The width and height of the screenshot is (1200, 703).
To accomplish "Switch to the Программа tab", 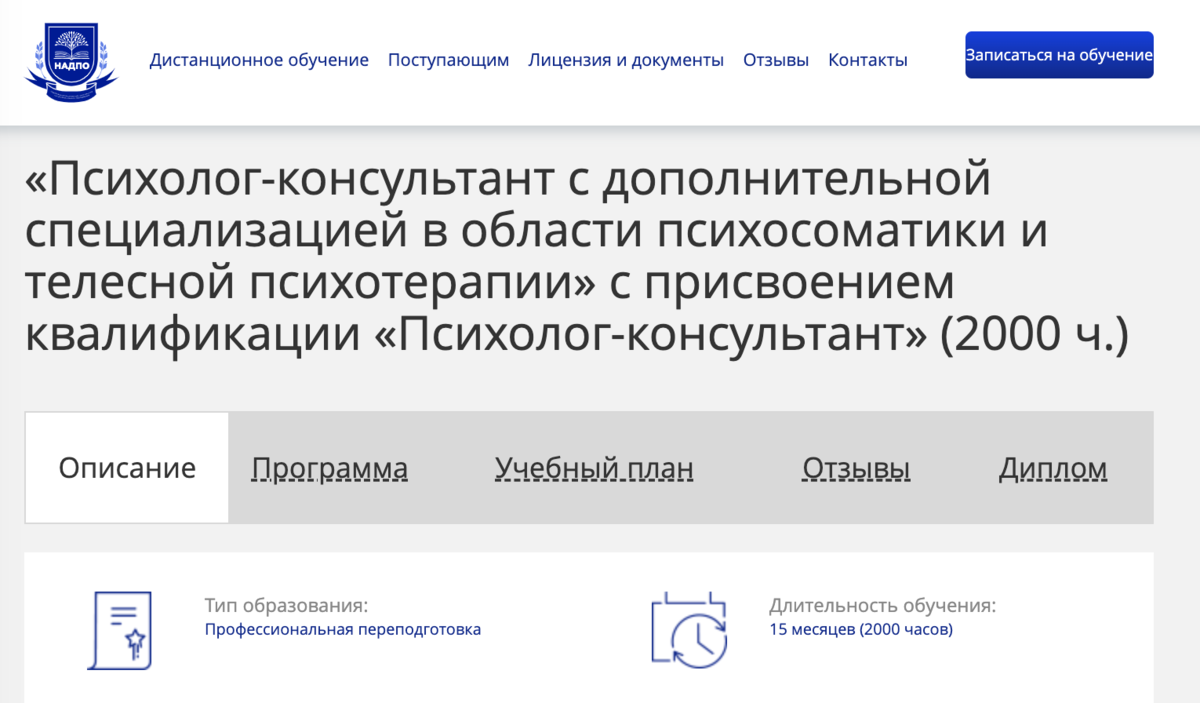I will pos(330,468).
